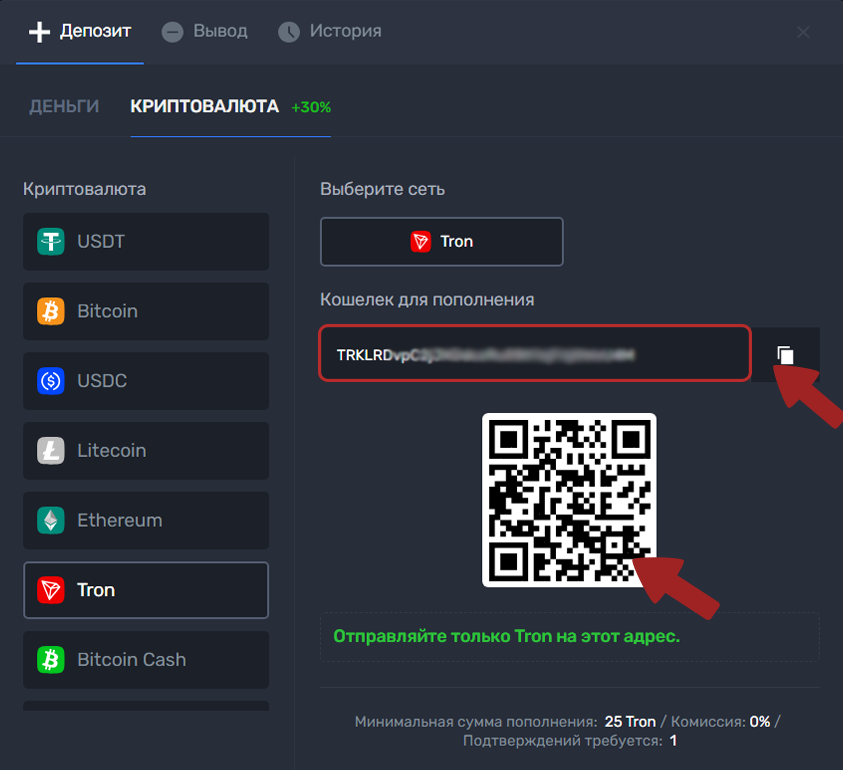Click the minus circle icon beside Вывод
843x770 pixels.
pos(173,32)
